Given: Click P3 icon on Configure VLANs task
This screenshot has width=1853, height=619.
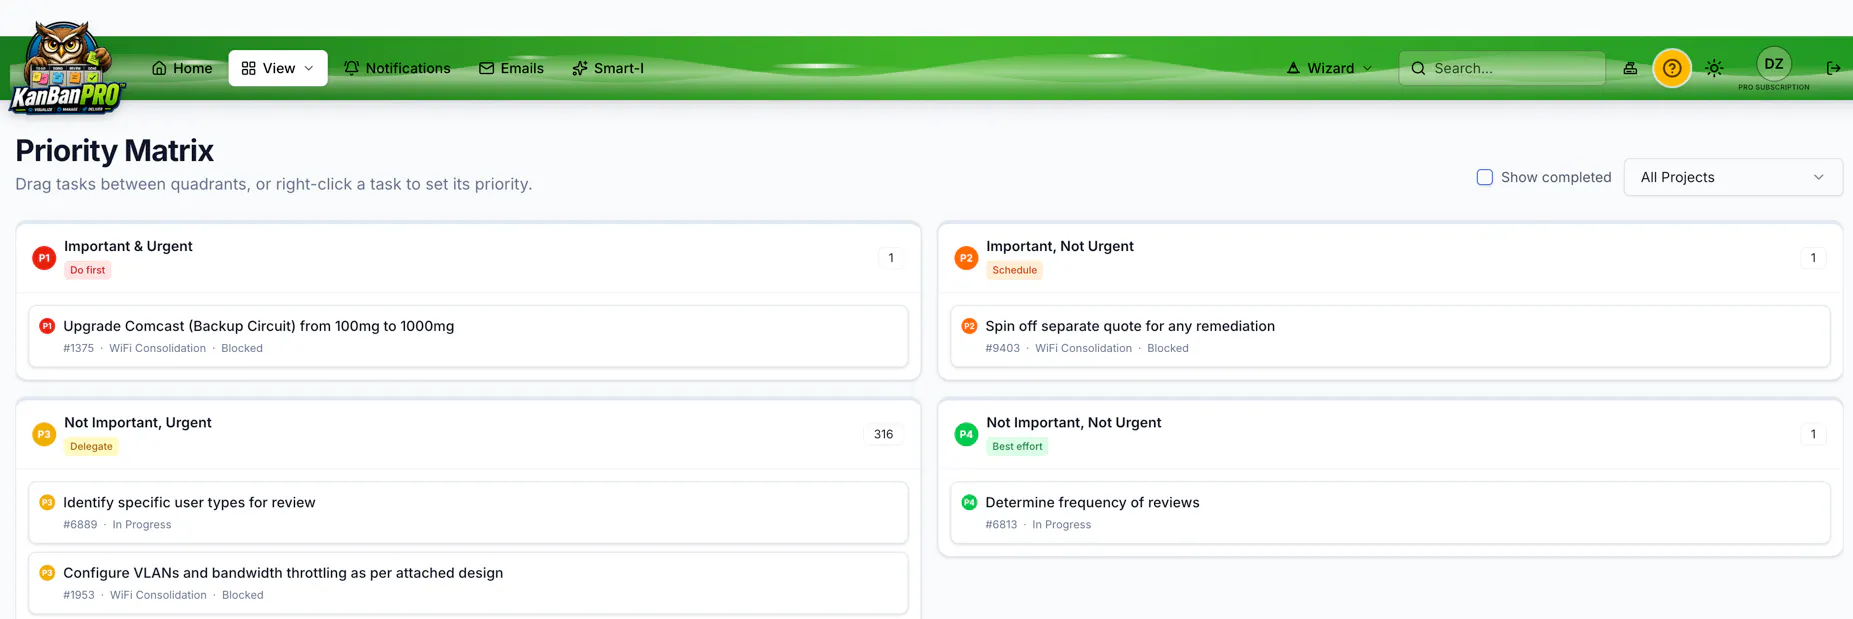Looking at the screenshot, I should (47, 573).
